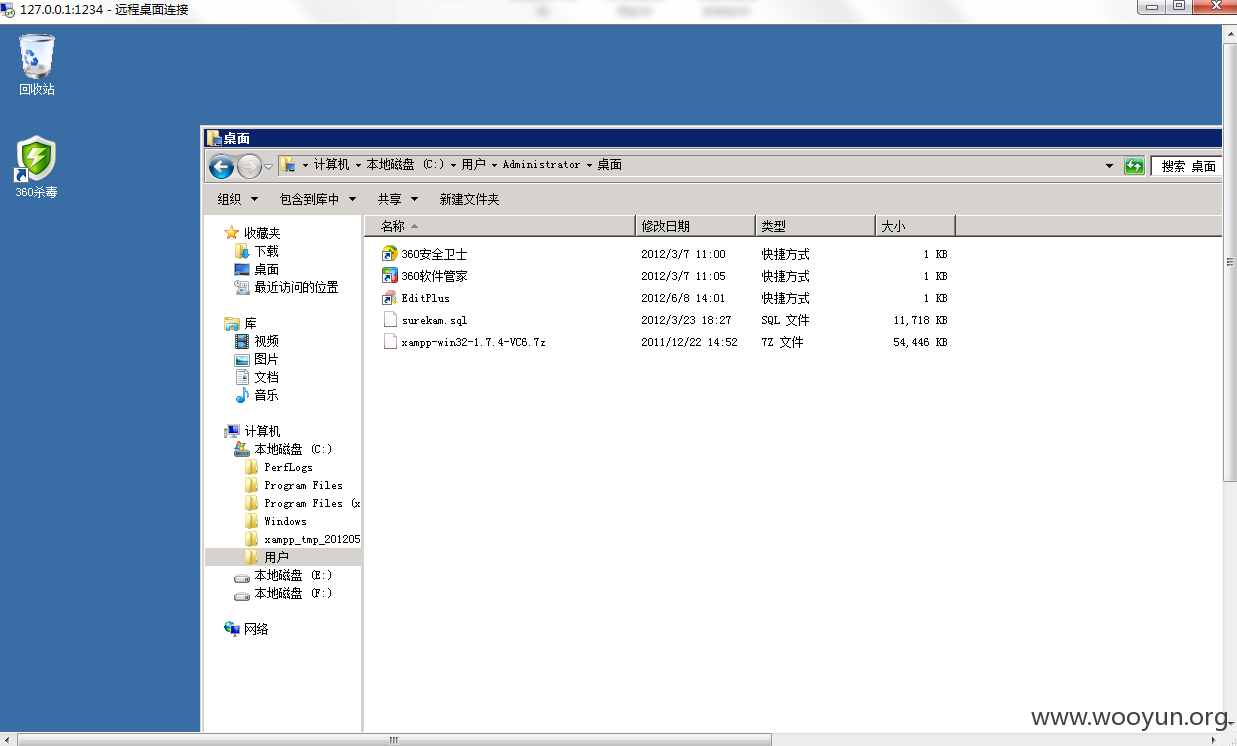This screenshot has height=746, width=1237.
Task: Click the 搜索 桌面 search box
Action: (1186, 166)
